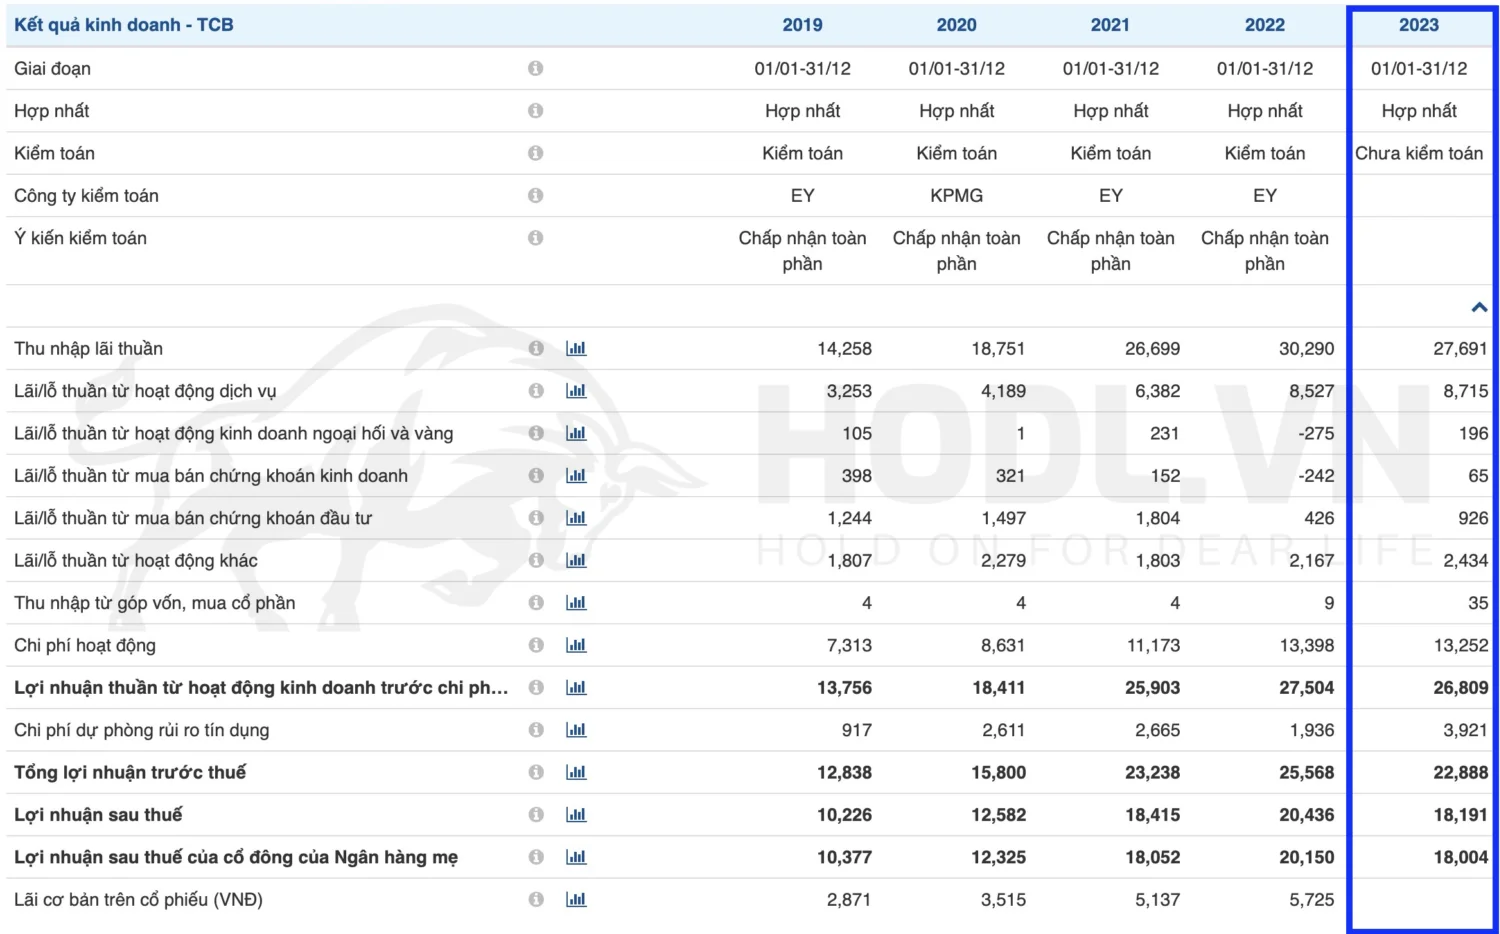
Task: Click the 2021 year header
Action: pyautogui.click(x=1110, y=25)
